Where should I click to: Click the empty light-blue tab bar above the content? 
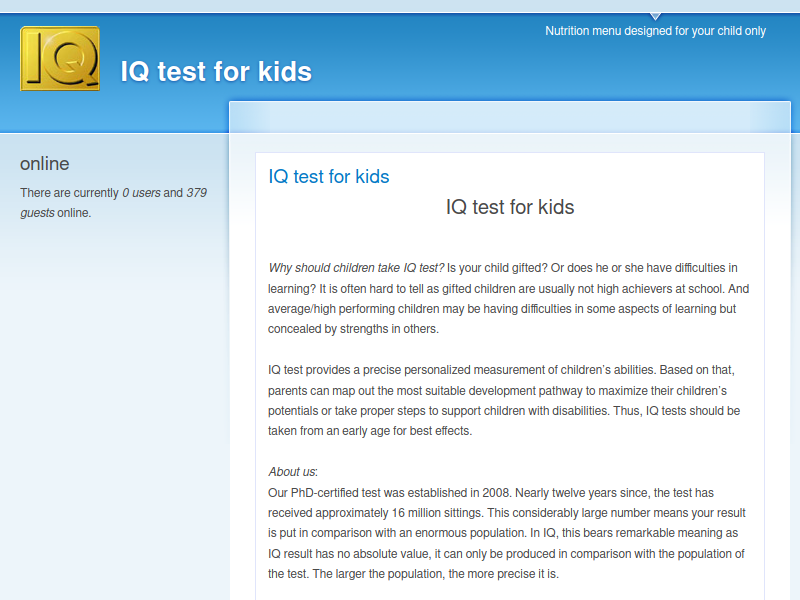[510, 117]
